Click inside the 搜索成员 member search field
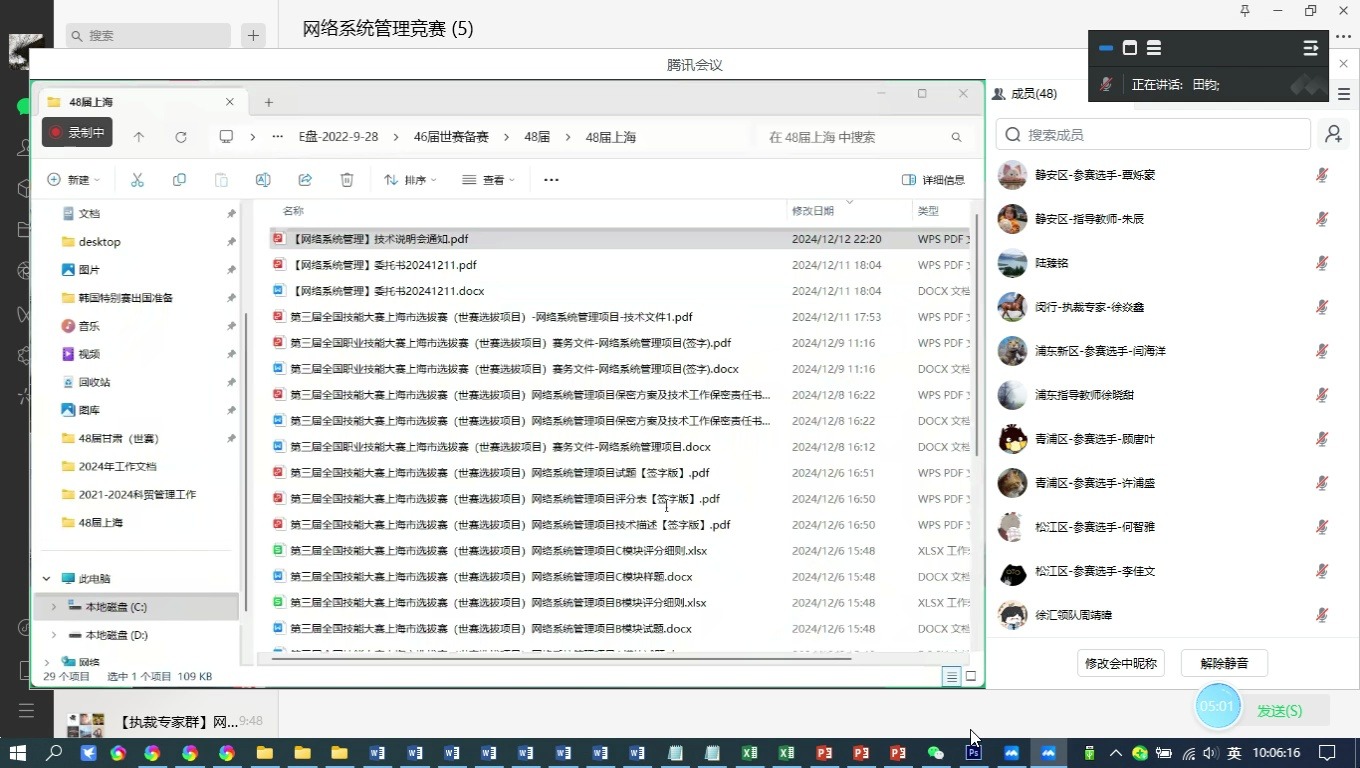 tap(1150, 133)
